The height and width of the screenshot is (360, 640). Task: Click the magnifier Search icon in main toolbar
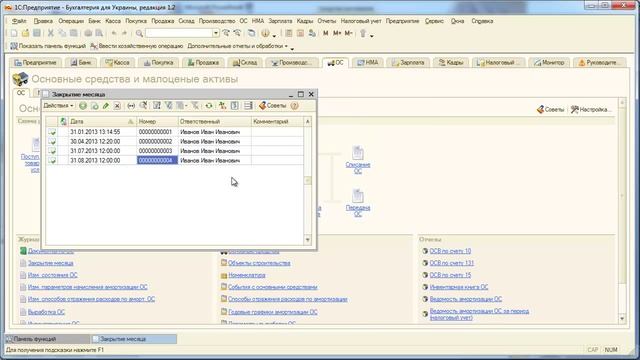tap(139, 33)
